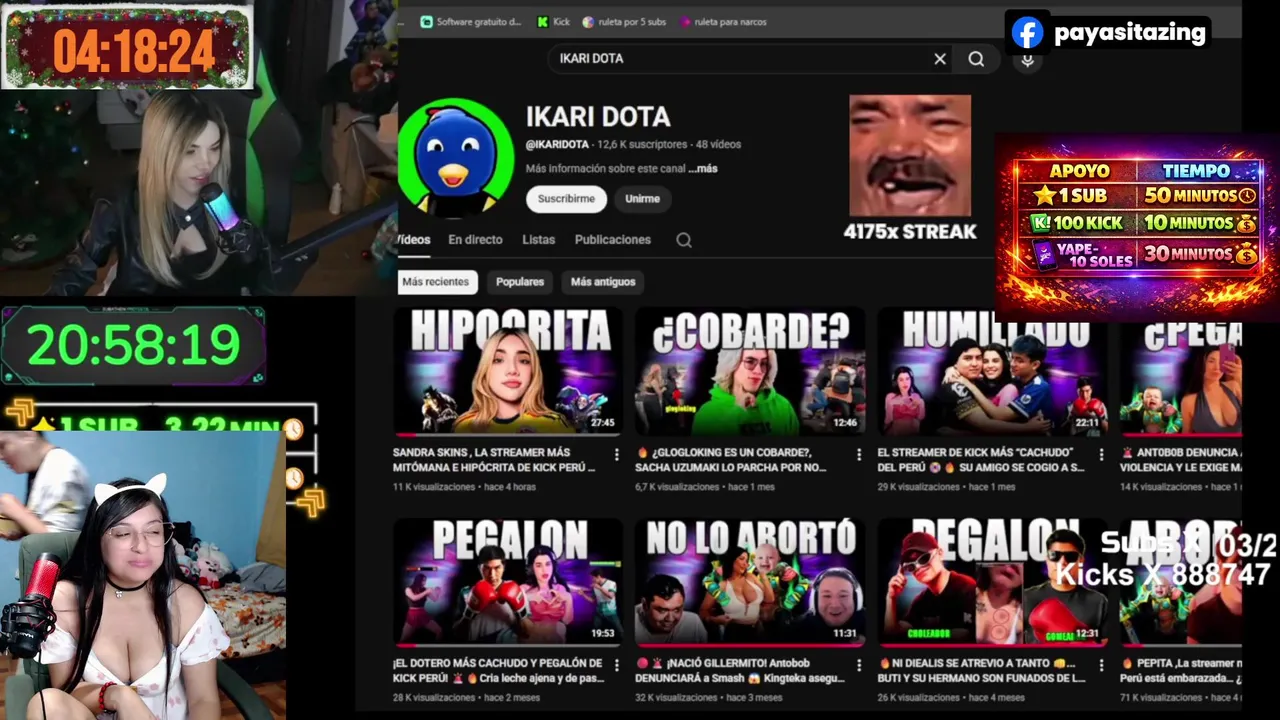Open options for EL STREAMER DE KICK video
1280x720 pixels.
pyautogui.click(x=1101, y=455)
